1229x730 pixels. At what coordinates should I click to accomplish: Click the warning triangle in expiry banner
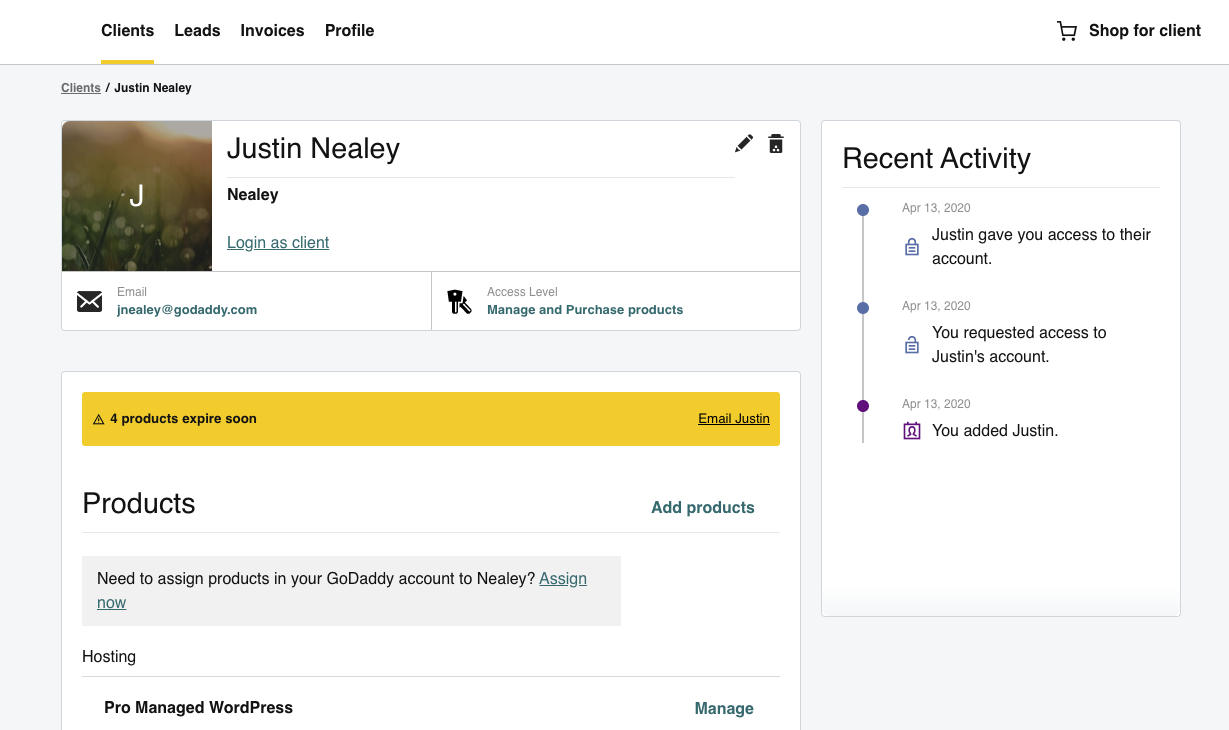click(x=99, y=420)
